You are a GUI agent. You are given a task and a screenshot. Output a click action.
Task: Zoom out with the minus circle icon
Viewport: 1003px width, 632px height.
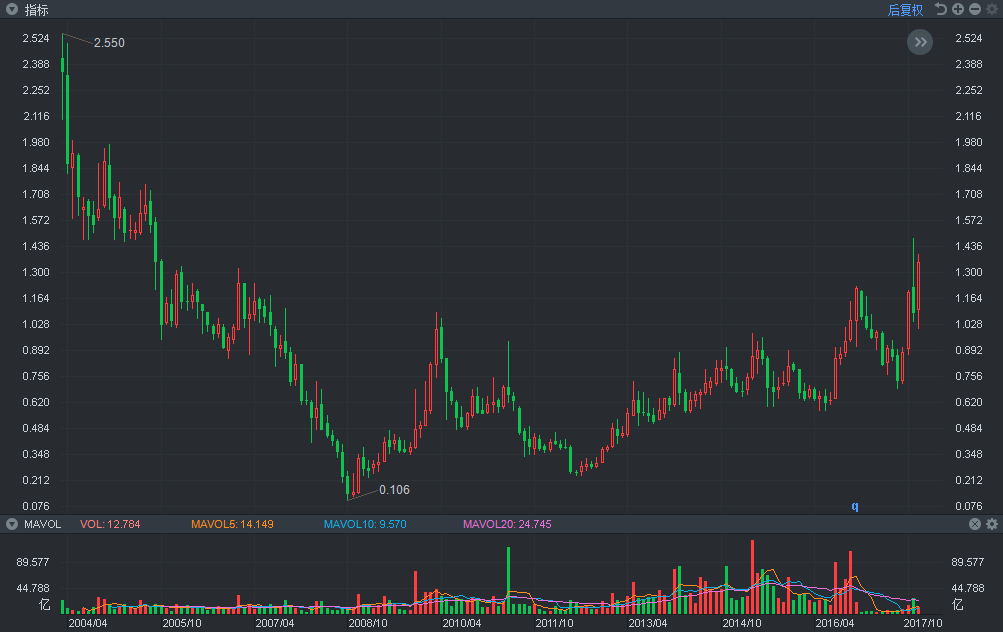pos(975,9)
